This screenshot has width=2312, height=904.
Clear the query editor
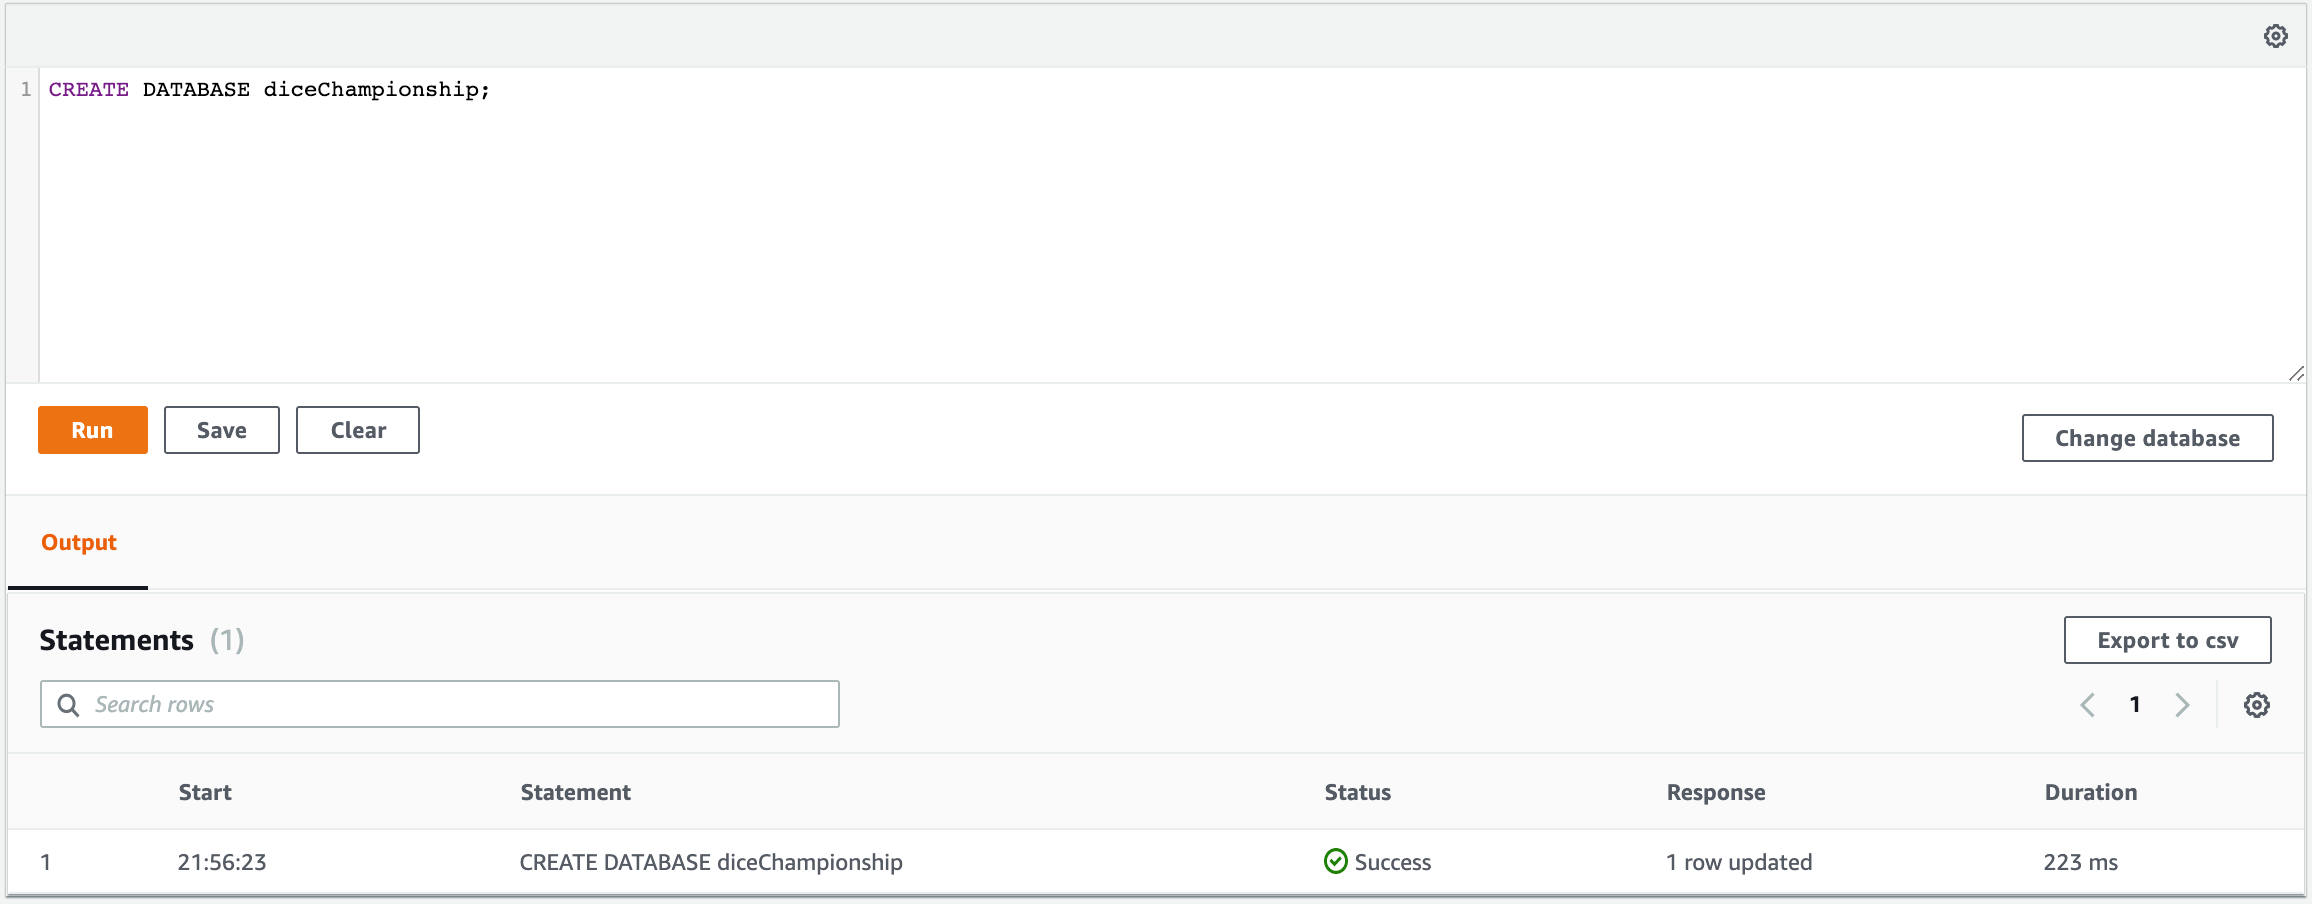(x=357, y=430)
